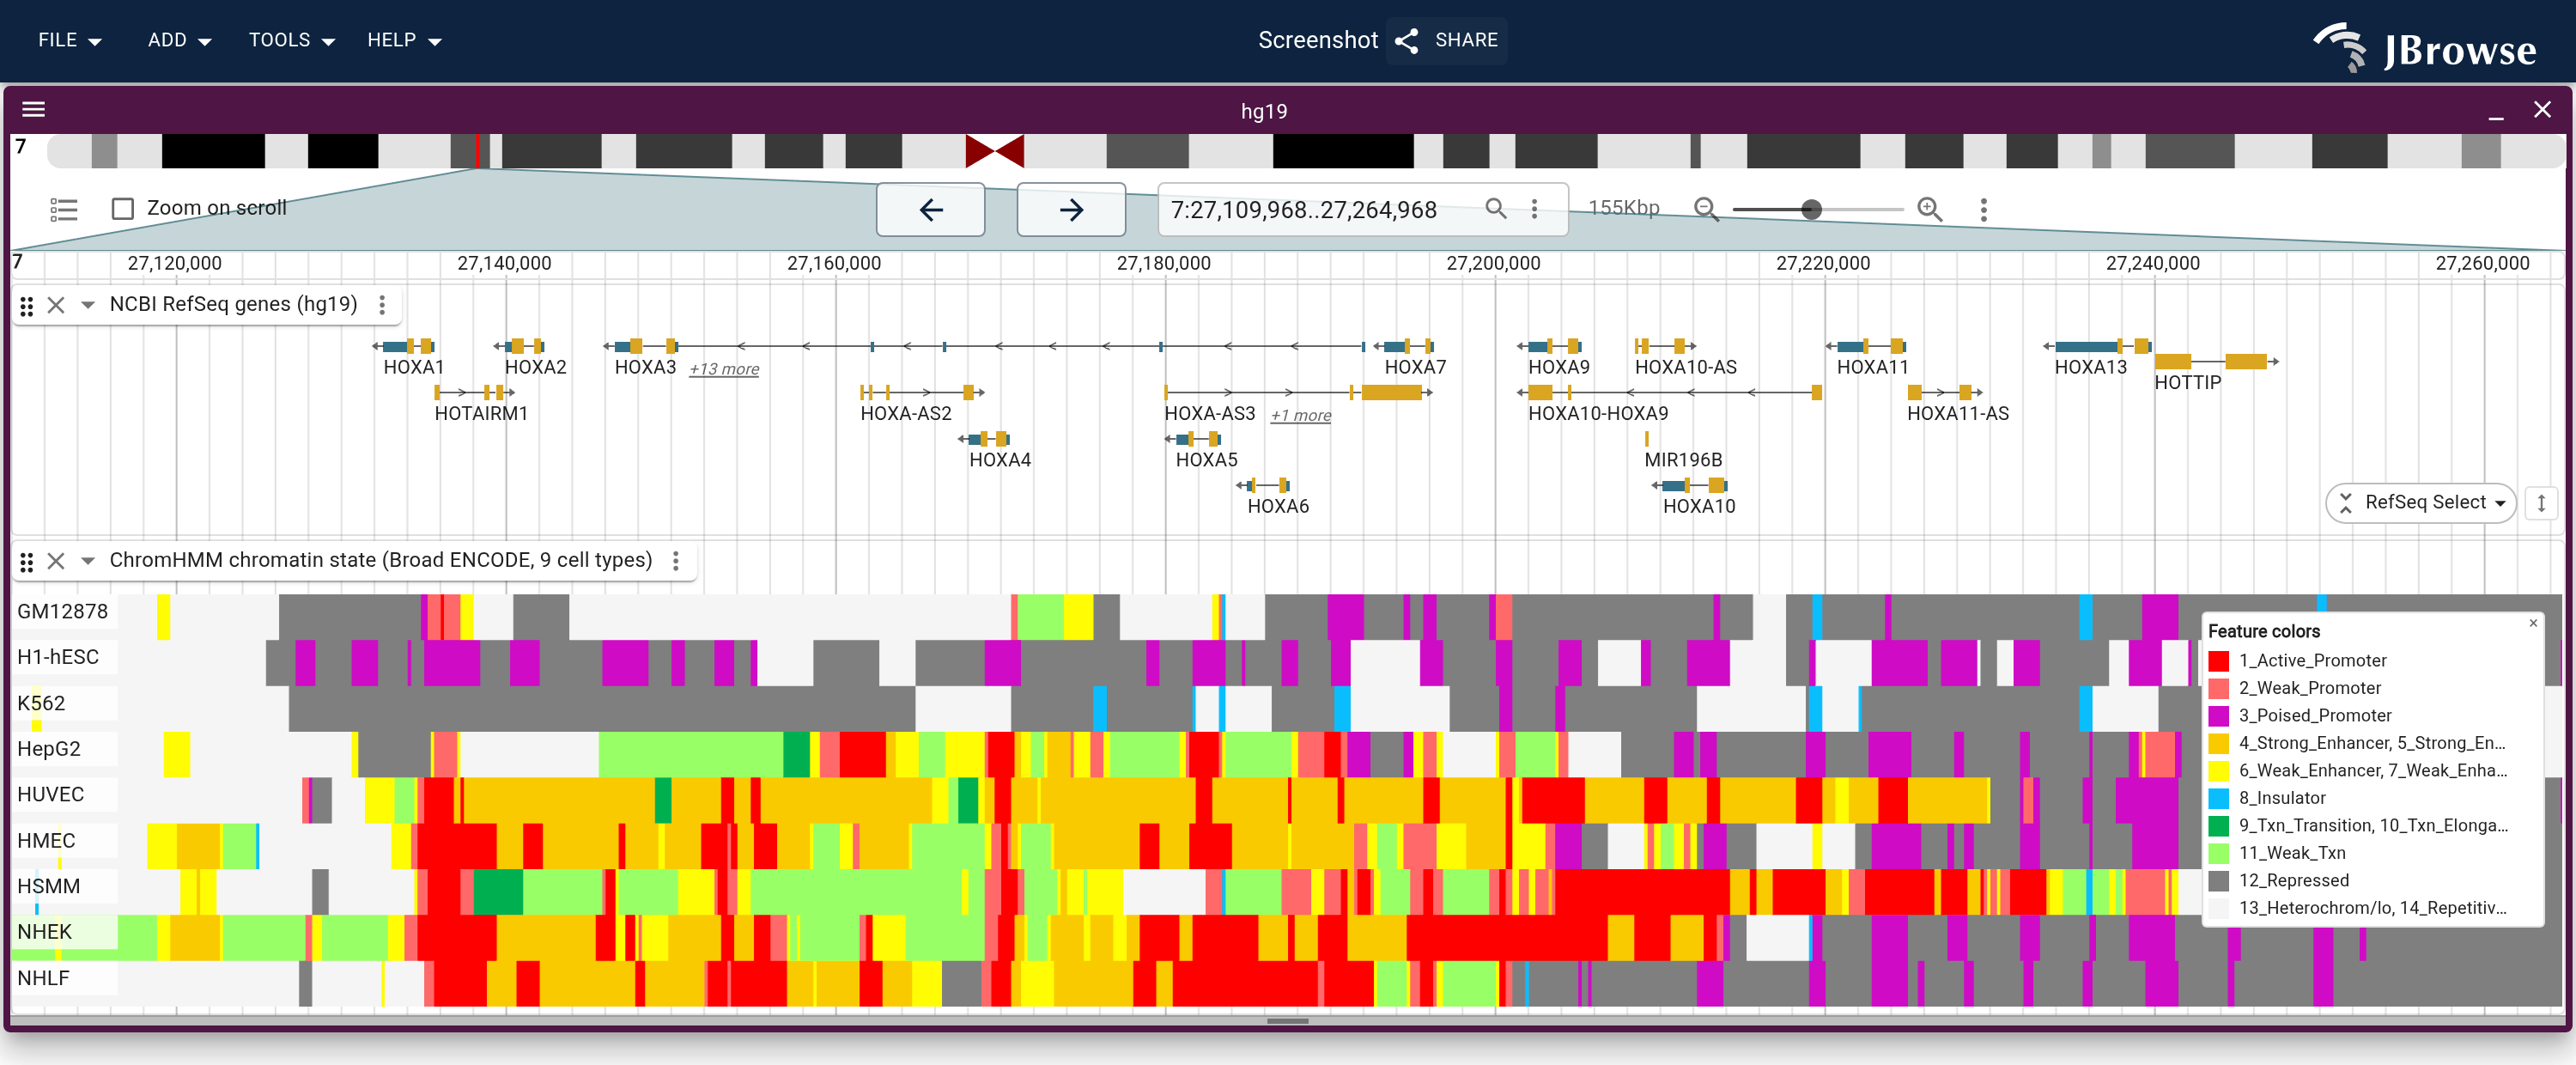The height and width of the screenshot is (1065, 2576).
Task: Click the GM12878 row label
Action: click(62, 611)
